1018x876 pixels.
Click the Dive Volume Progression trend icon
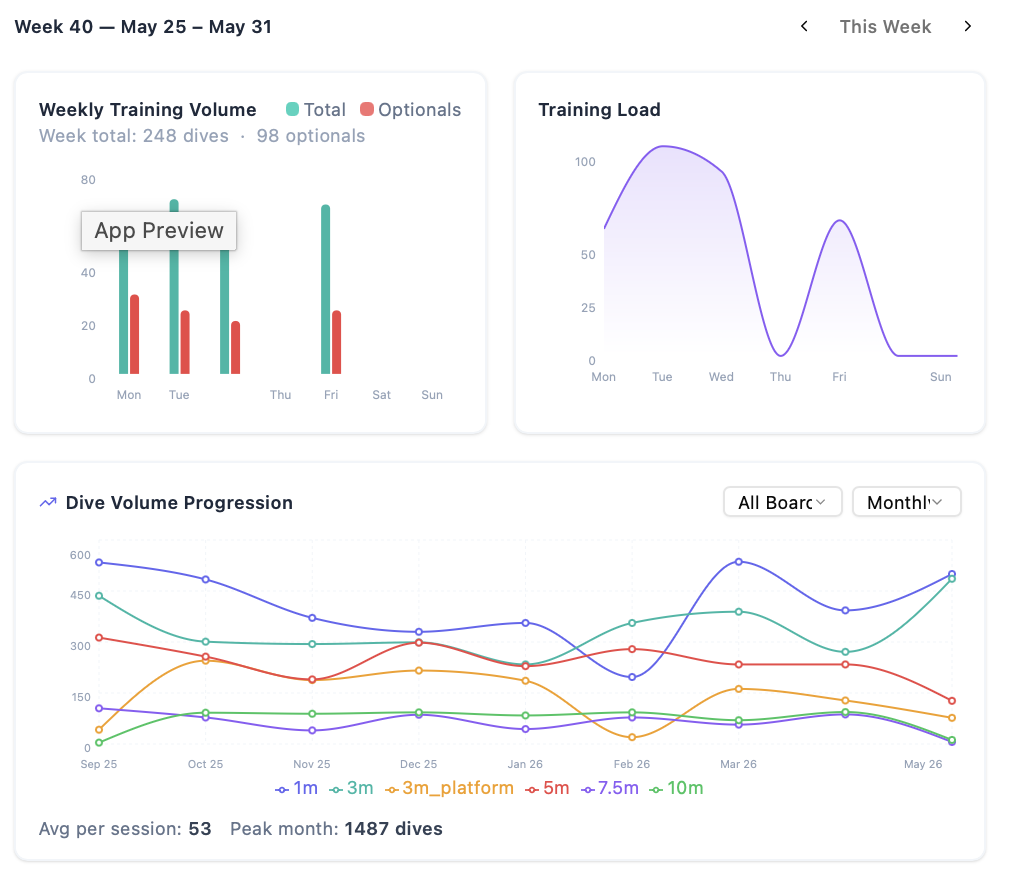click(x=48, y=503)
